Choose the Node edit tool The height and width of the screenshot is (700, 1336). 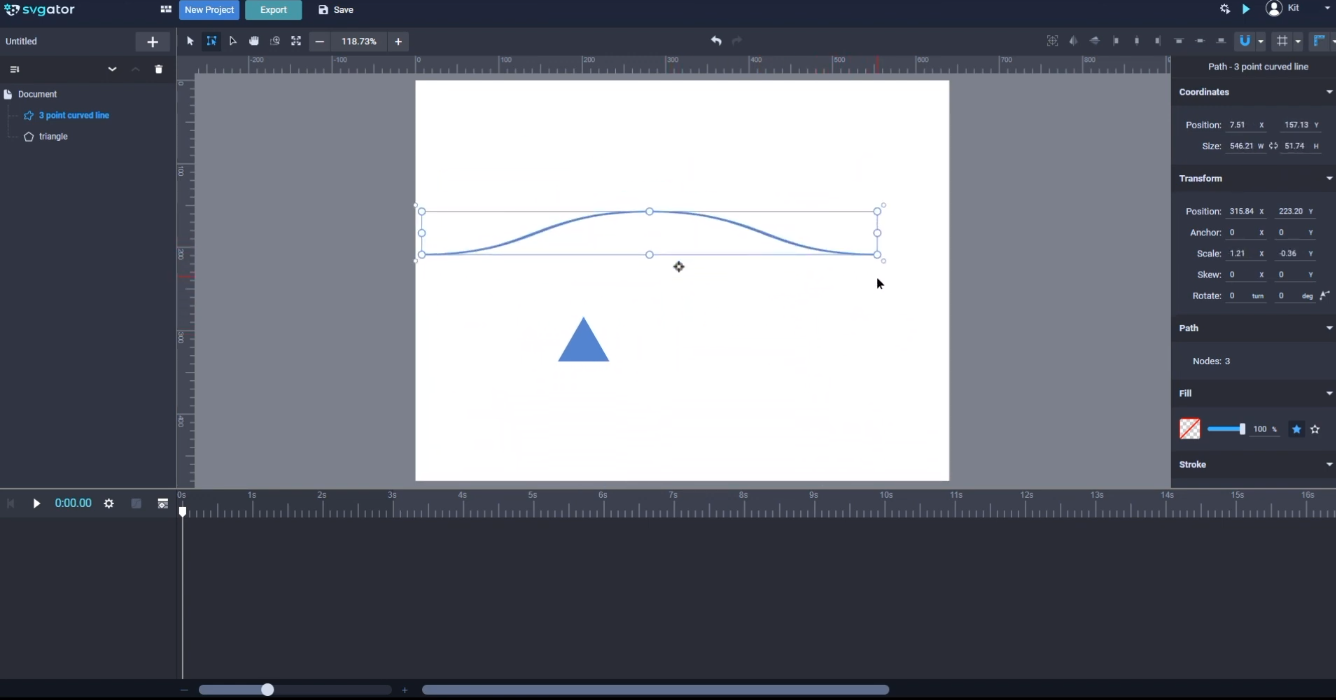(233, 41)
